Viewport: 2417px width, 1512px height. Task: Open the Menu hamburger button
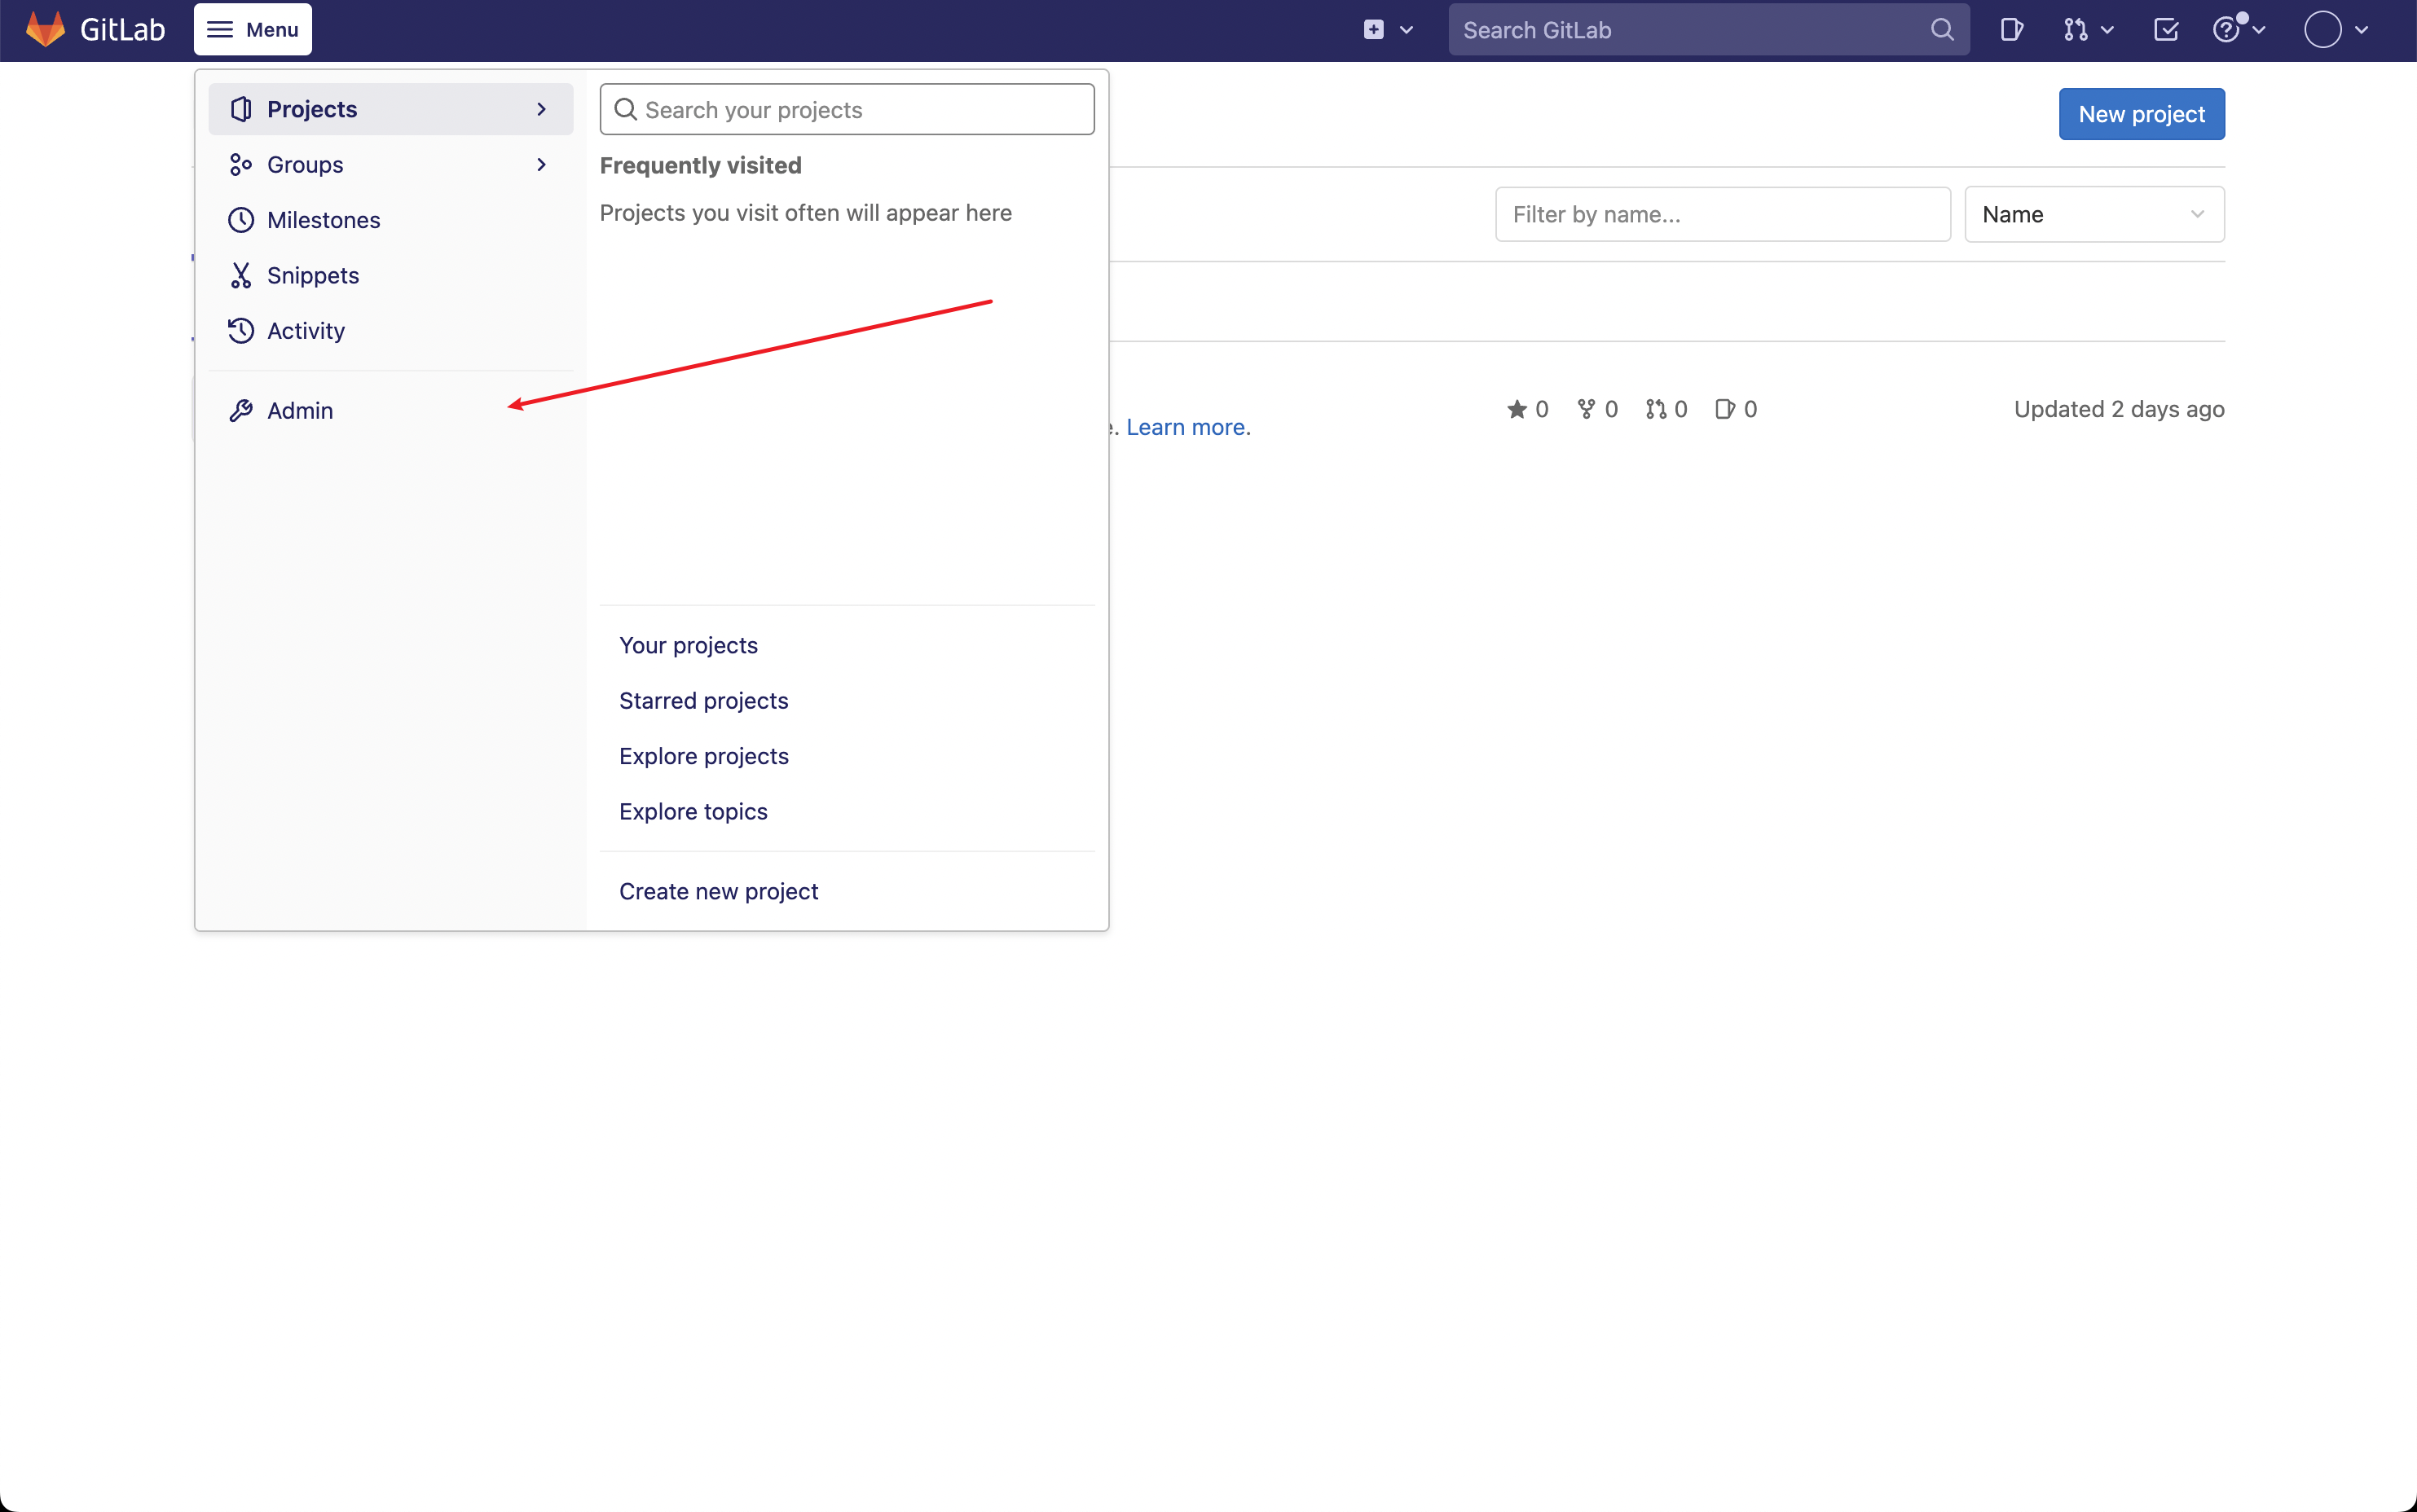[x=253, y=30]
